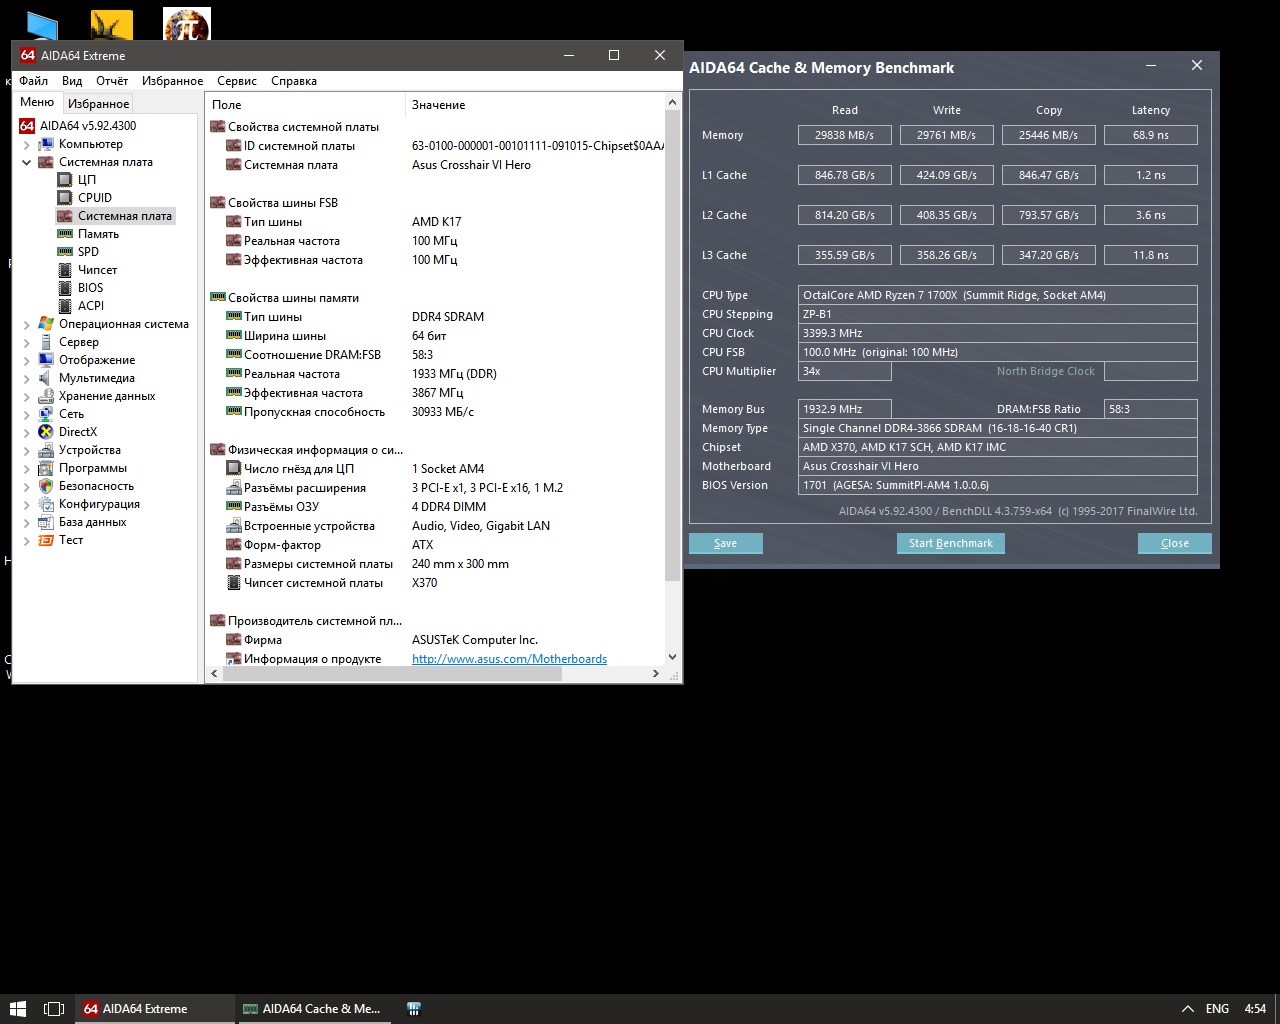Select the SPD icon in tree
1280x1024 pixels.
click(x=65, y=252)
